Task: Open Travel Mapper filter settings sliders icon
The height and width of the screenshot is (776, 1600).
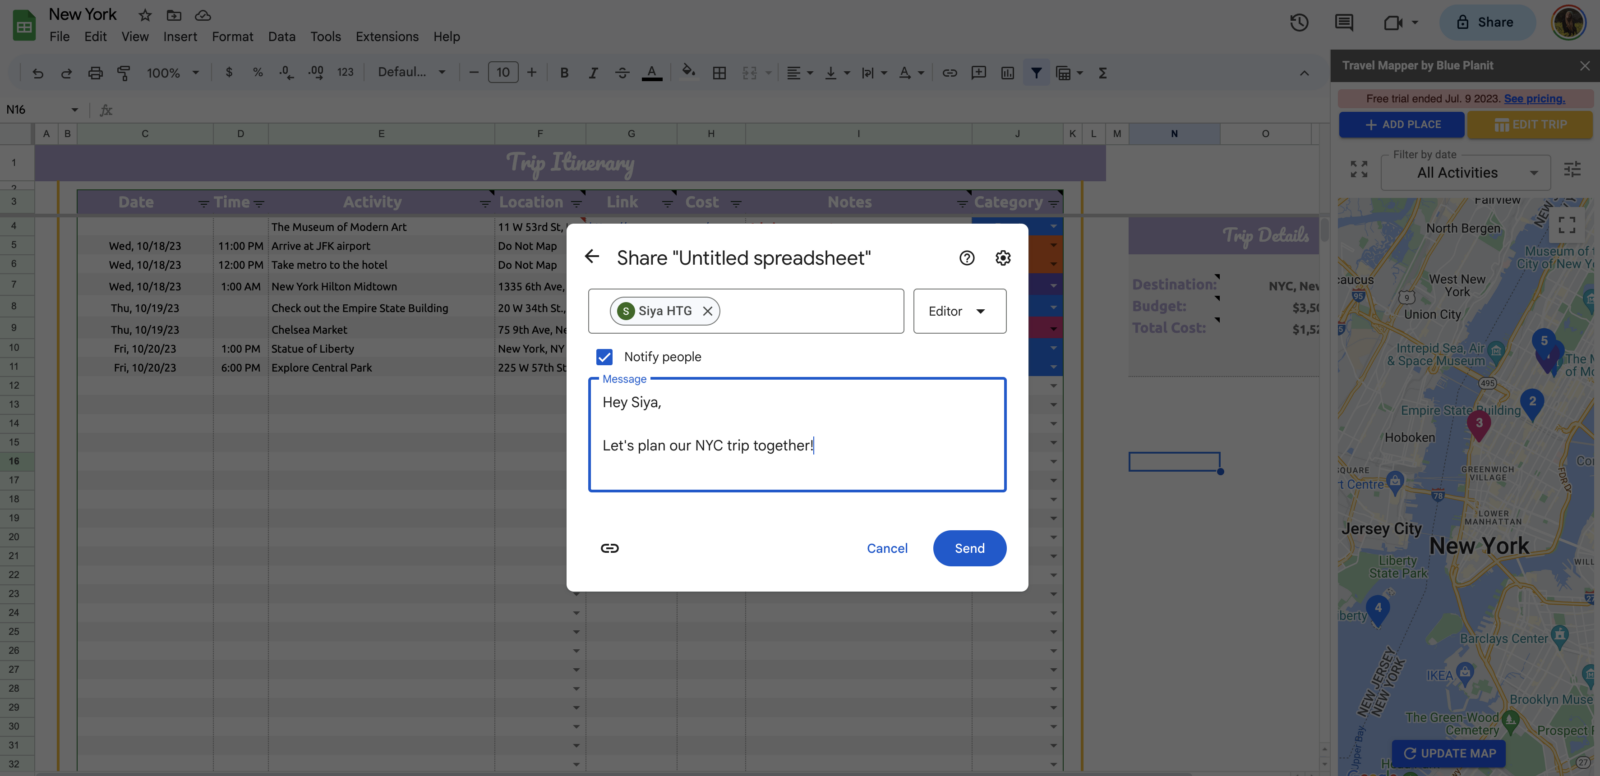Action: point(1572,169)
